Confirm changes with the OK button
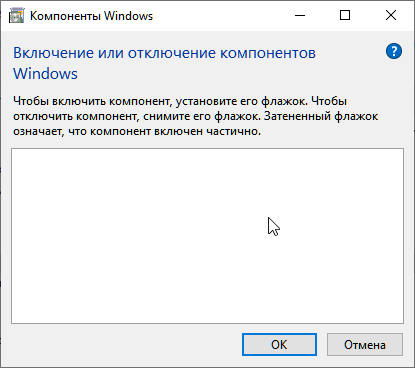The image size is (415, 368). pos(279,345)
